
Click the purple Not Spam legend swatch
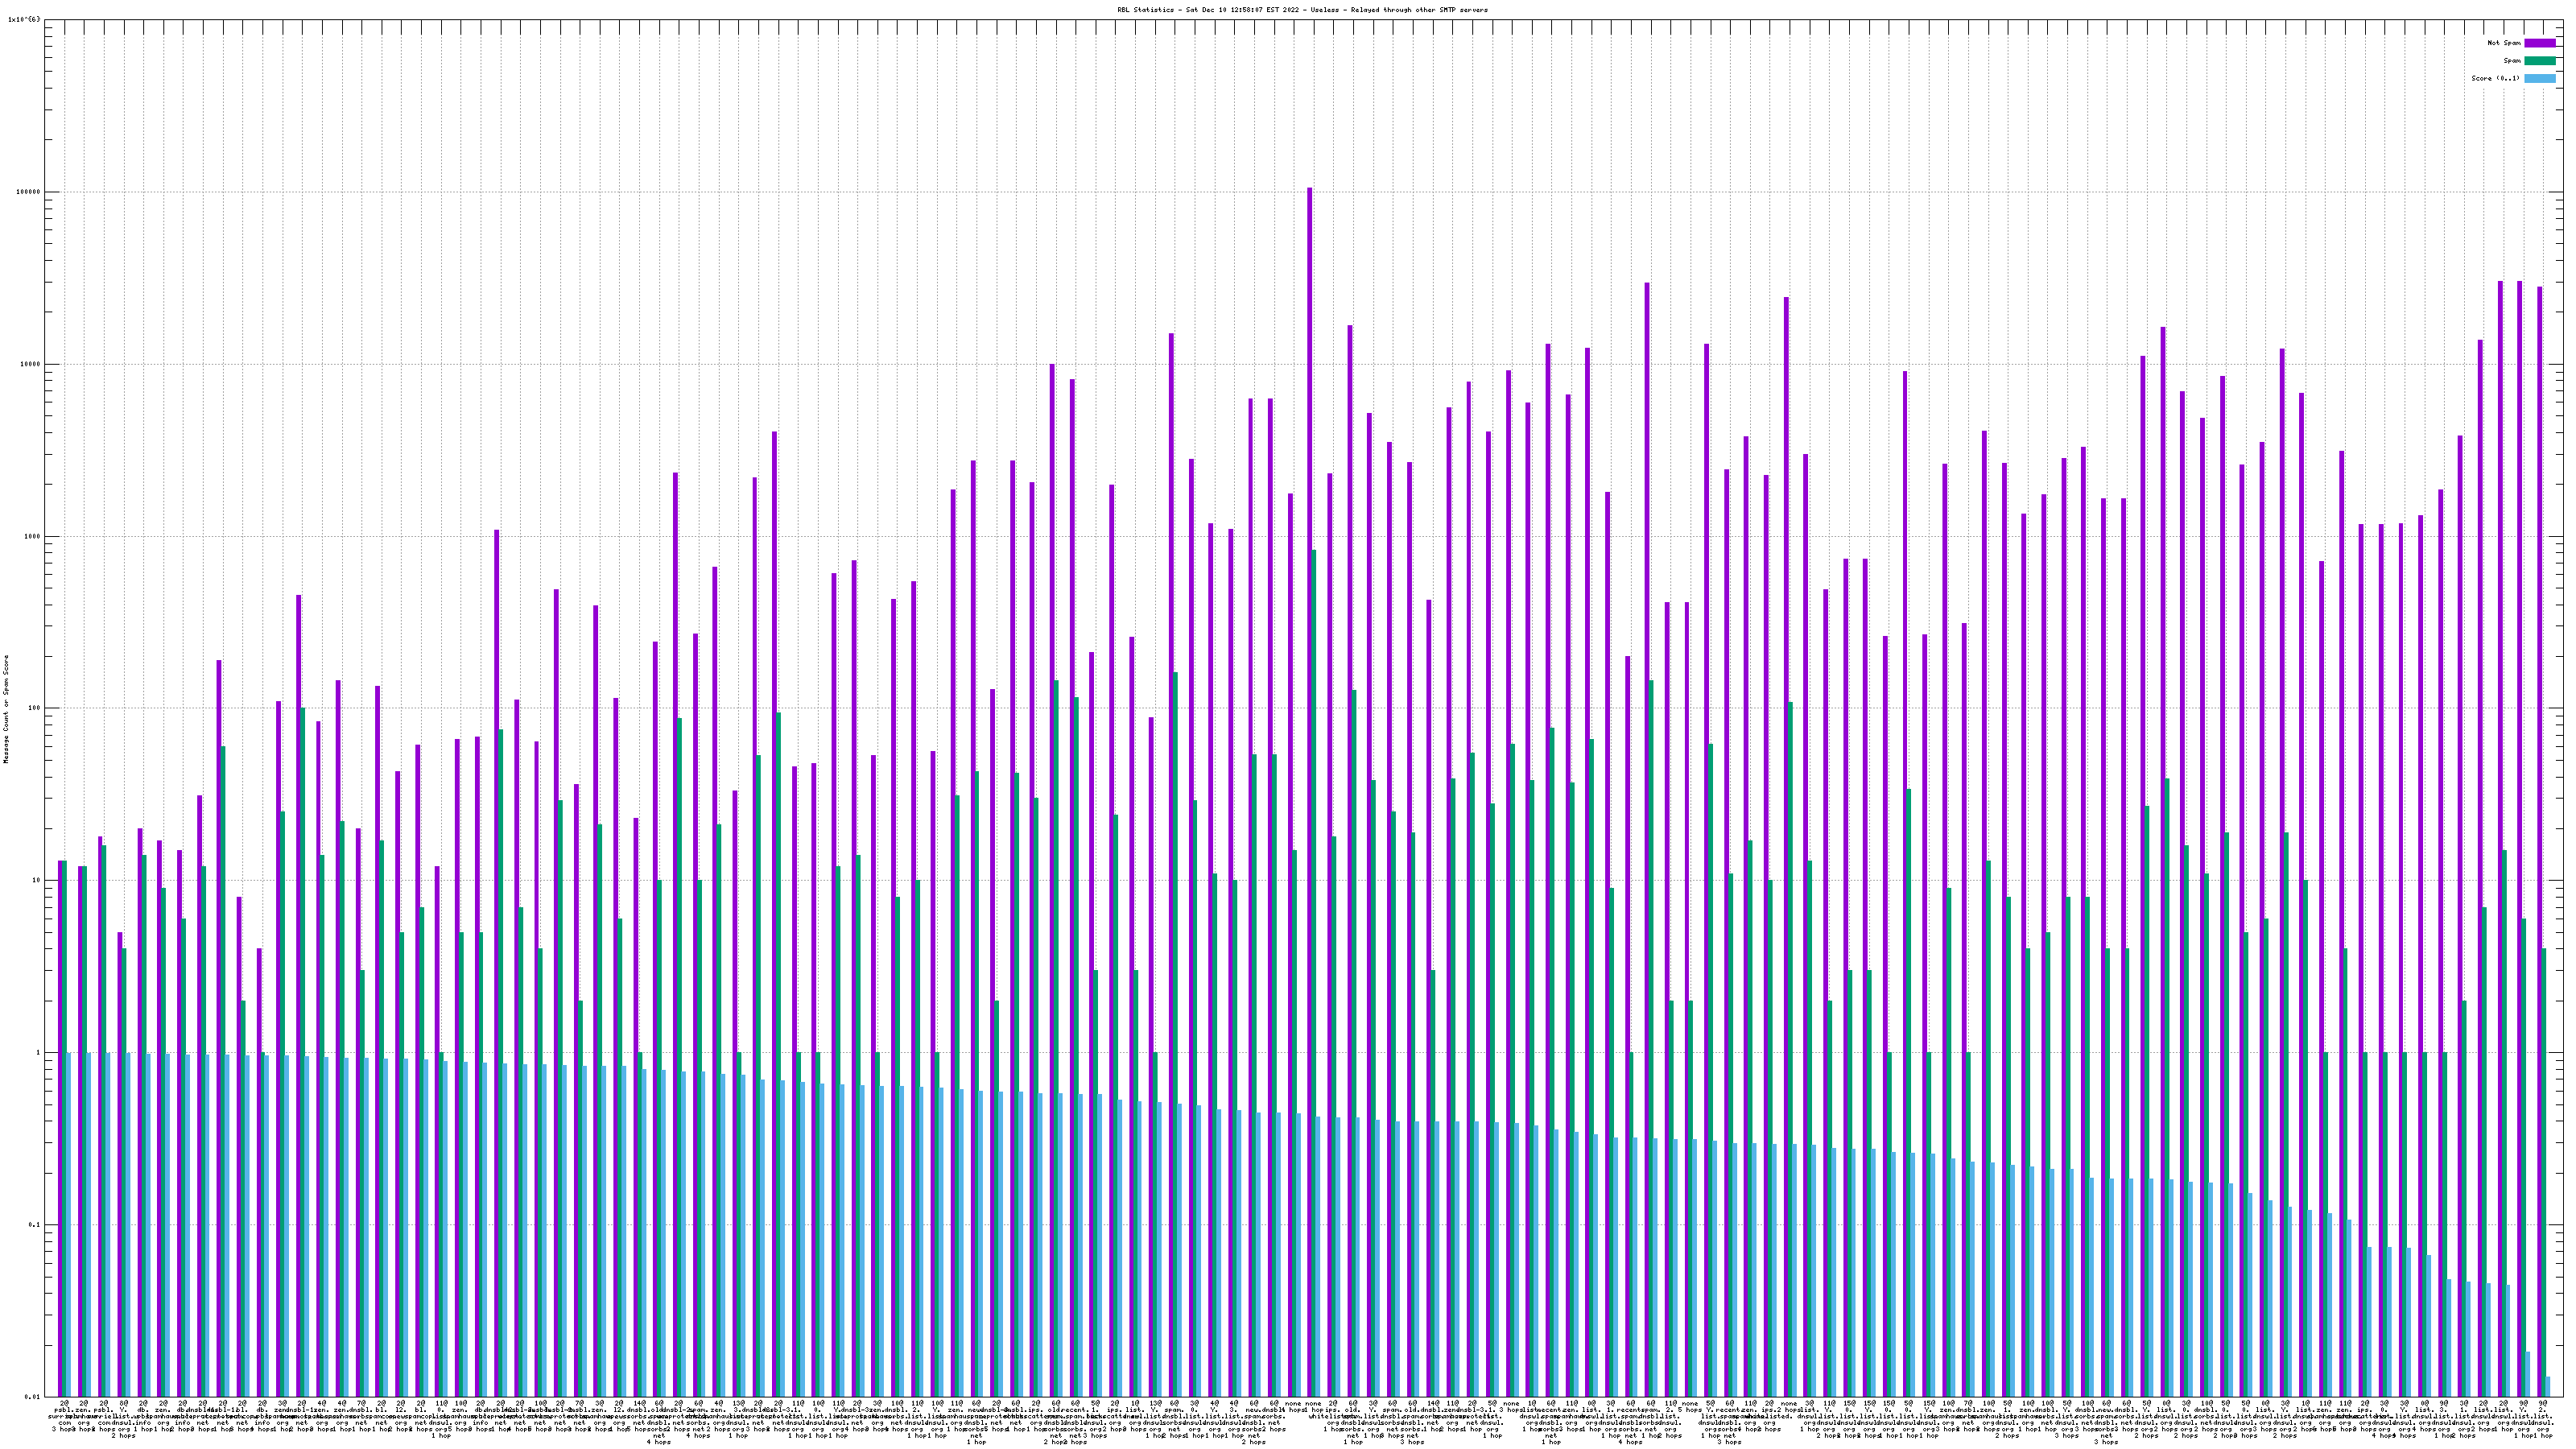click(2539, 43)
